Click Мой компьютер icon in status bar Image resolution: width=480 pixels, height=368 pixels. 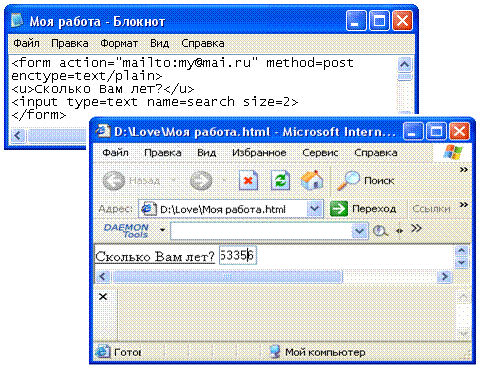coord(275,352)
